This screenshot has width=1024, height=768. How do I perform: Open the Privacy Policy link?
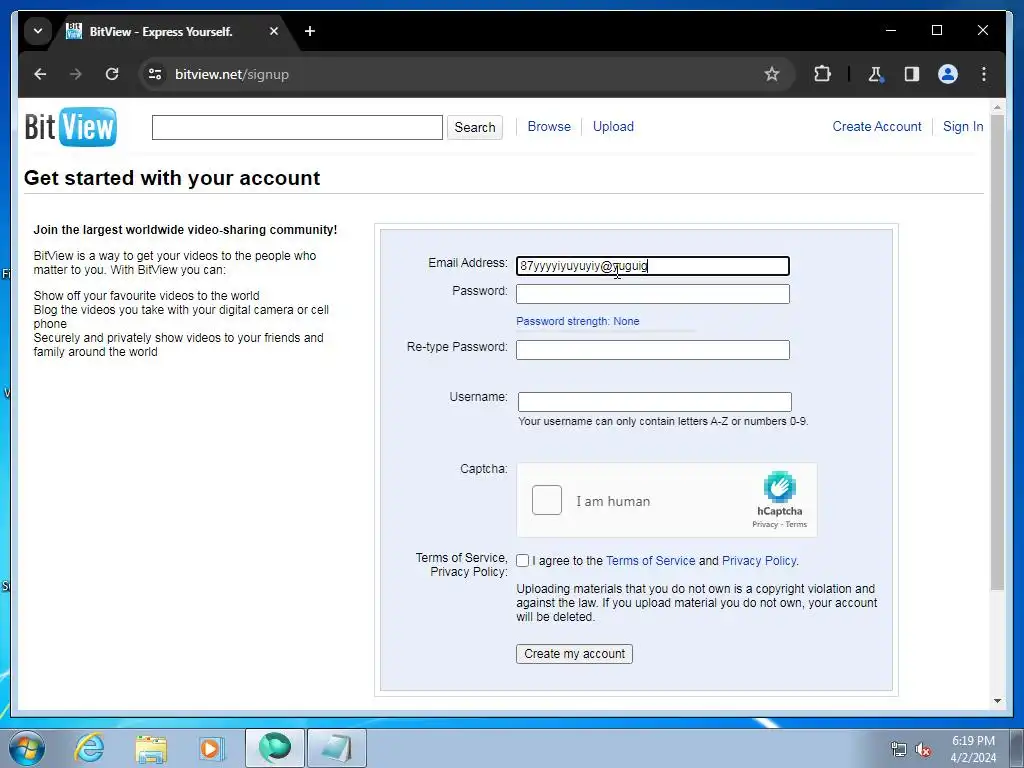pyautogui.click(x=759, y=561)
